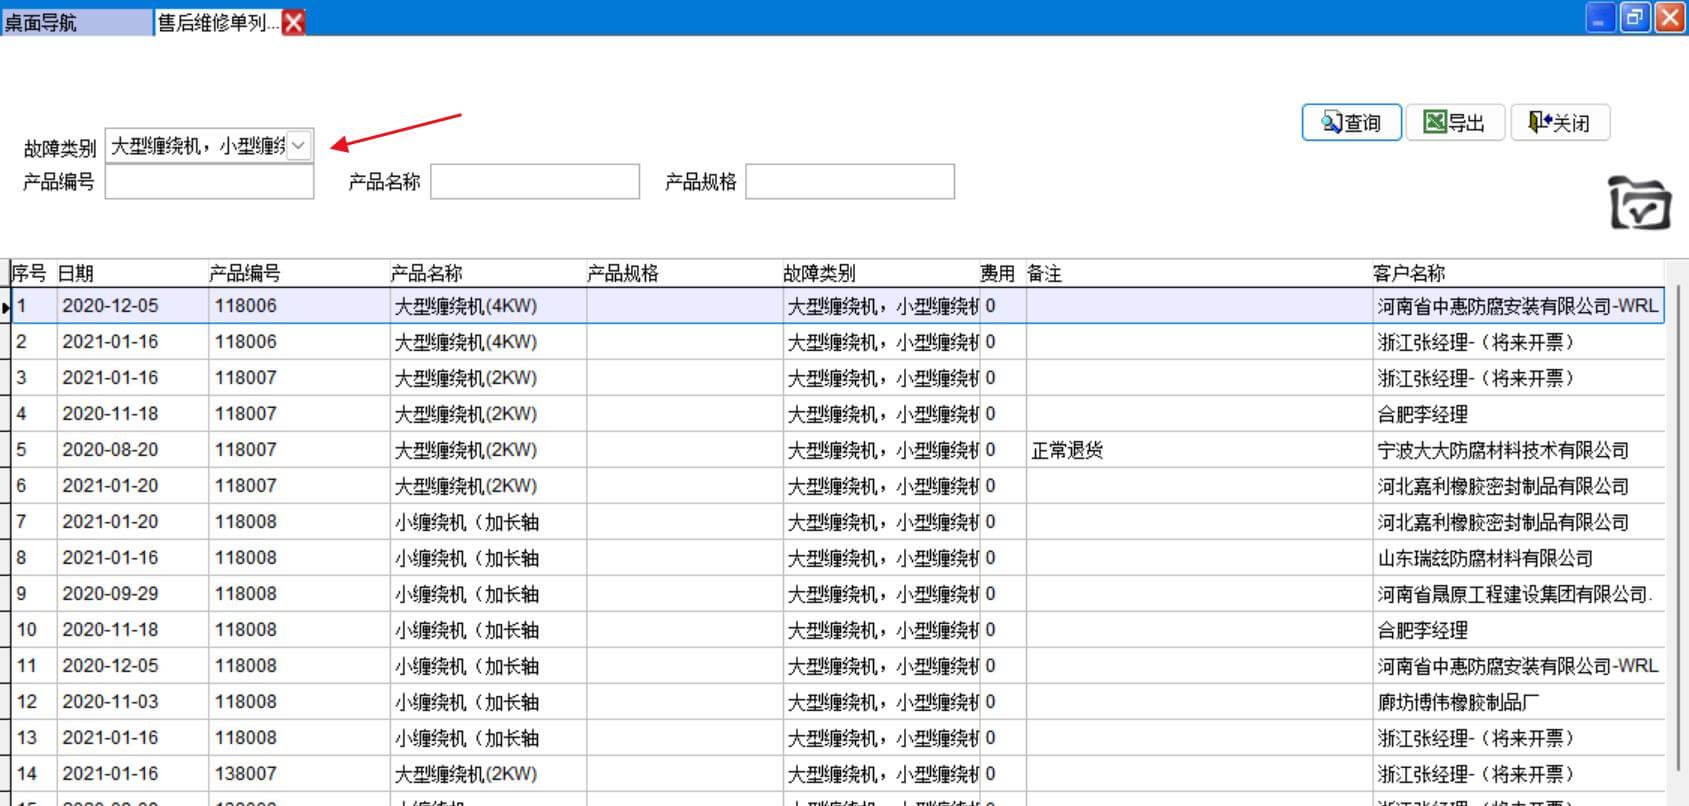The height and width of the screenshot is (806, 1689).
Task: Close the 售后维修单列 tab via red X
Action: point(294,22)
